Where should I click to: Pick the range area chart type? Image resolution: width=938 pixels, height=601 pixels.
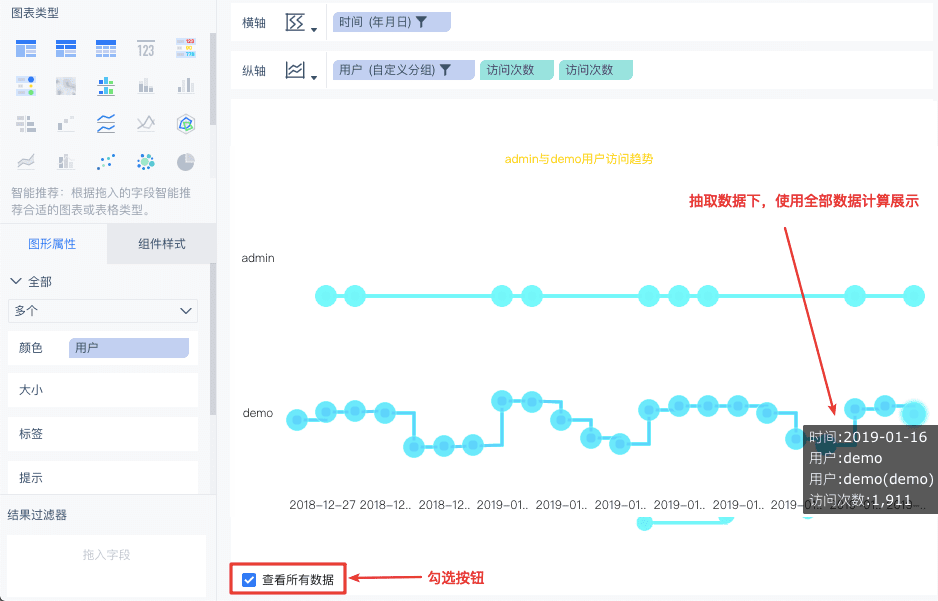pyautogui.click(x=26, y=161)
